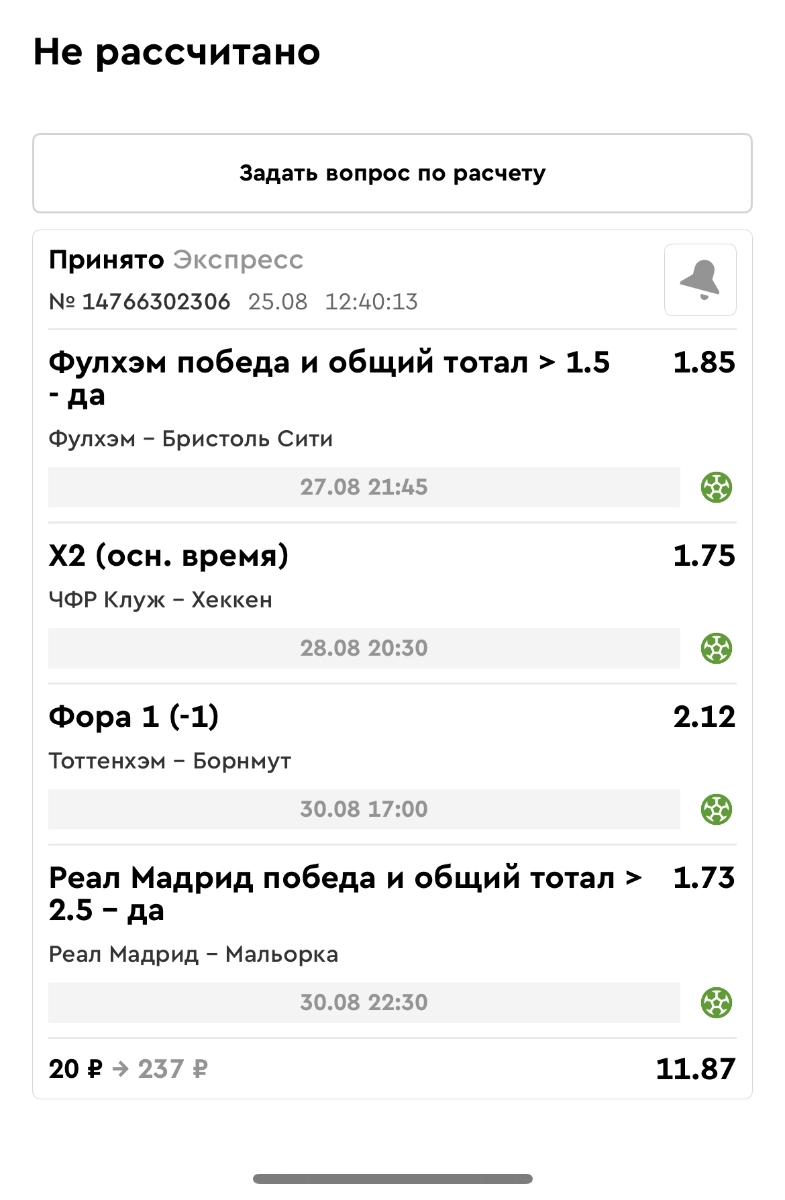Select the 'Фора 1 (-1)' bet line
The image size is (785, 1200).
click(134, 717)
